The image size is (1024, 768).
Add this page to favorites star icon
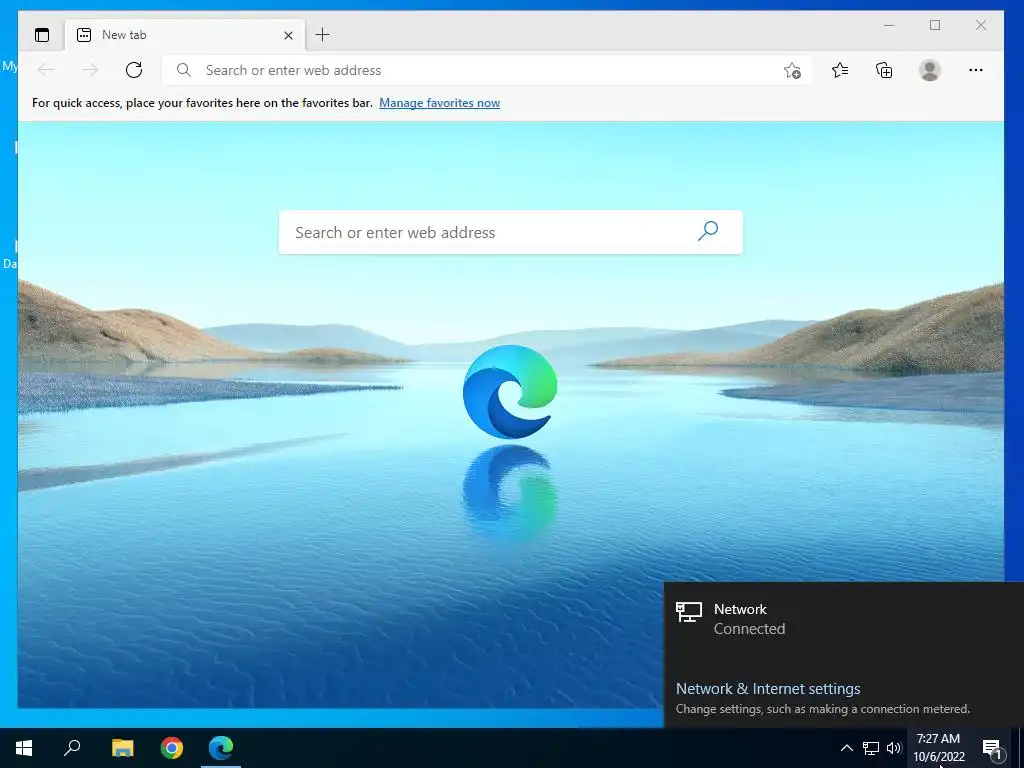792,71
